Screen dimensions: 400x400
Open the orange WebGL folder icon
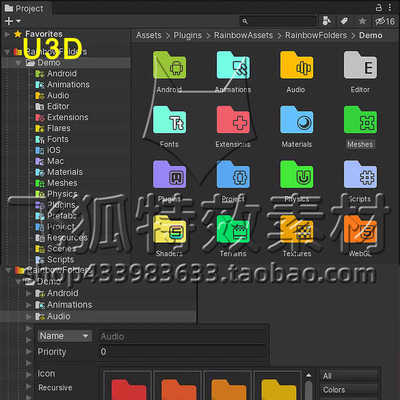click(360, 229)
